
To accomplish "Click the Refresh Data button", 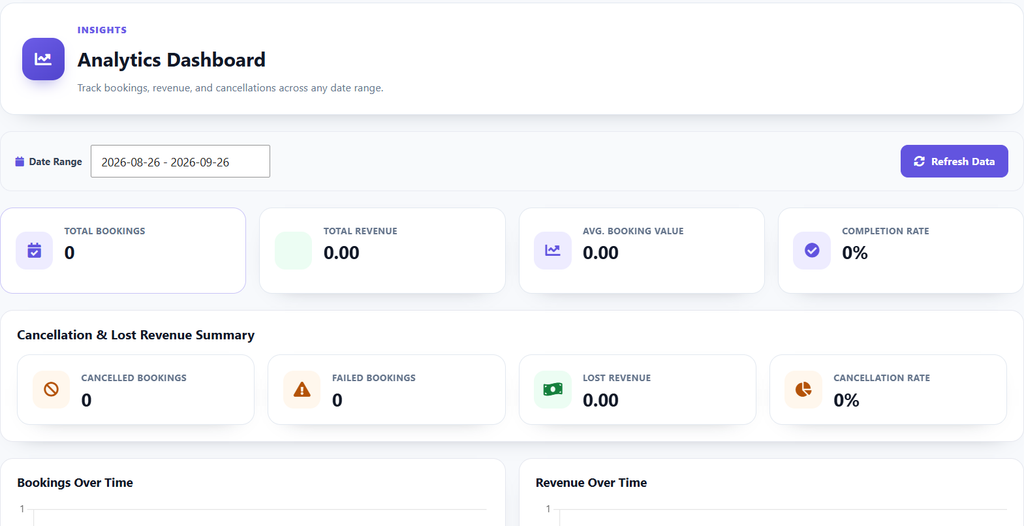I will [x=954, y=161].
